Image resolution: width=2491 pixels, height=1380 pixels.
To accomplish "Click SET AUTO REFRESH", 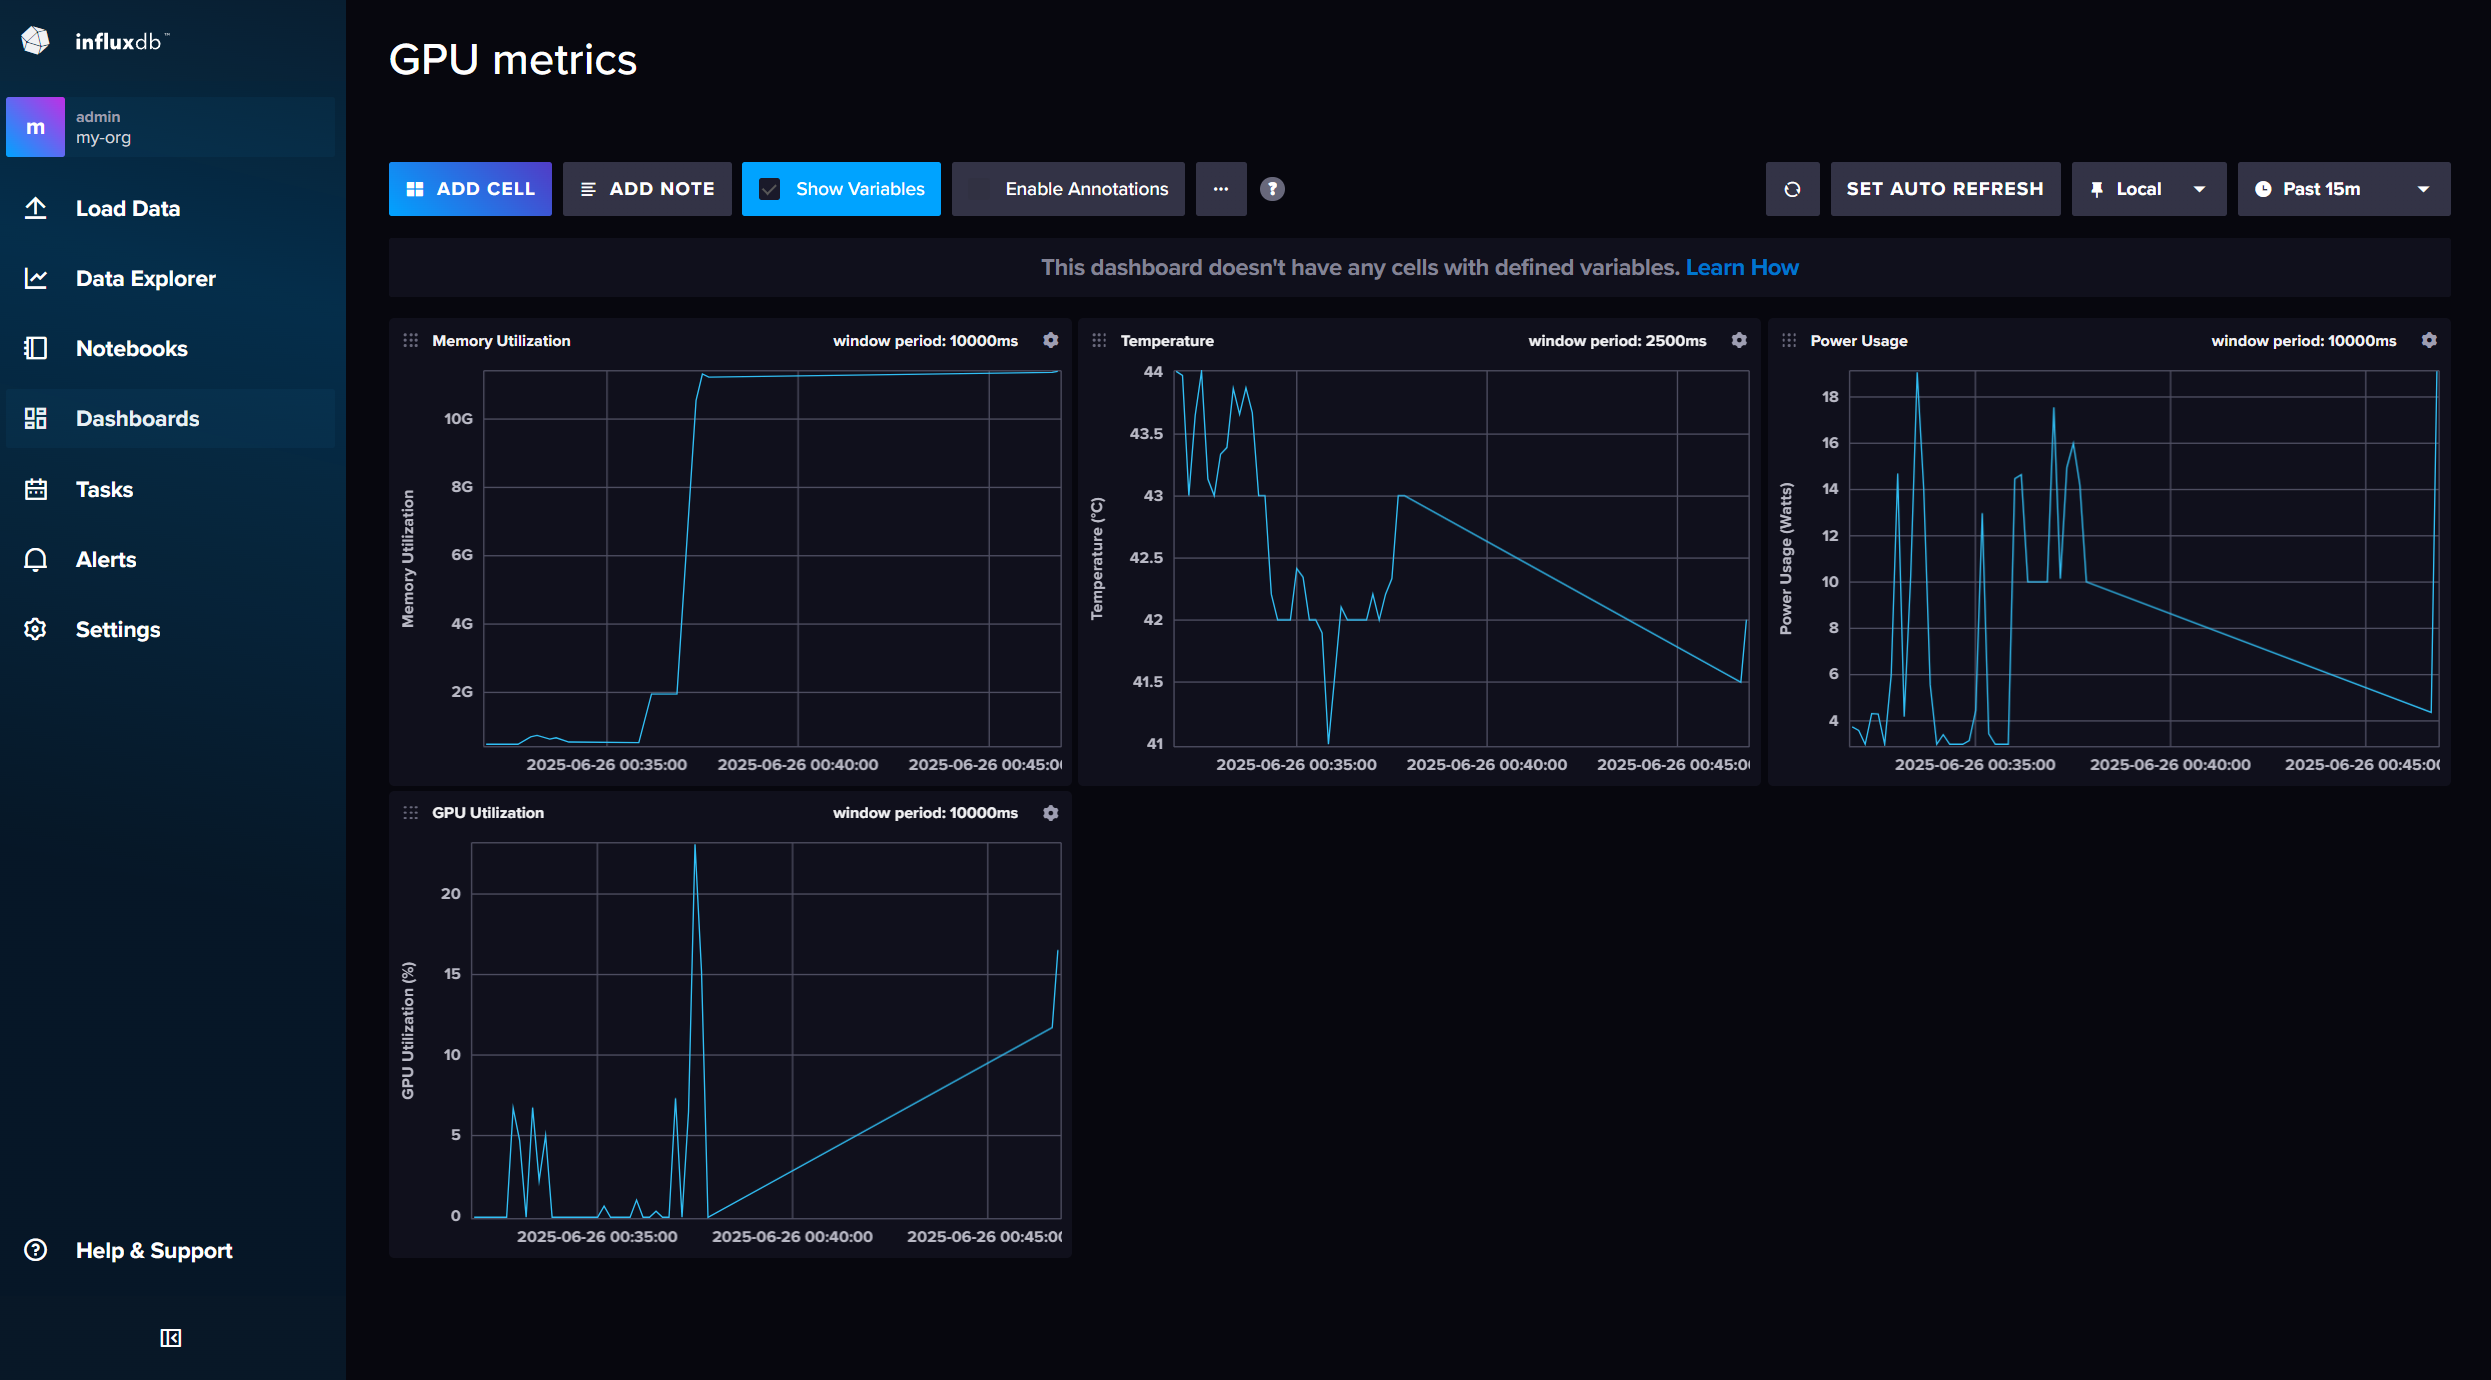I will coord(1945,189).
